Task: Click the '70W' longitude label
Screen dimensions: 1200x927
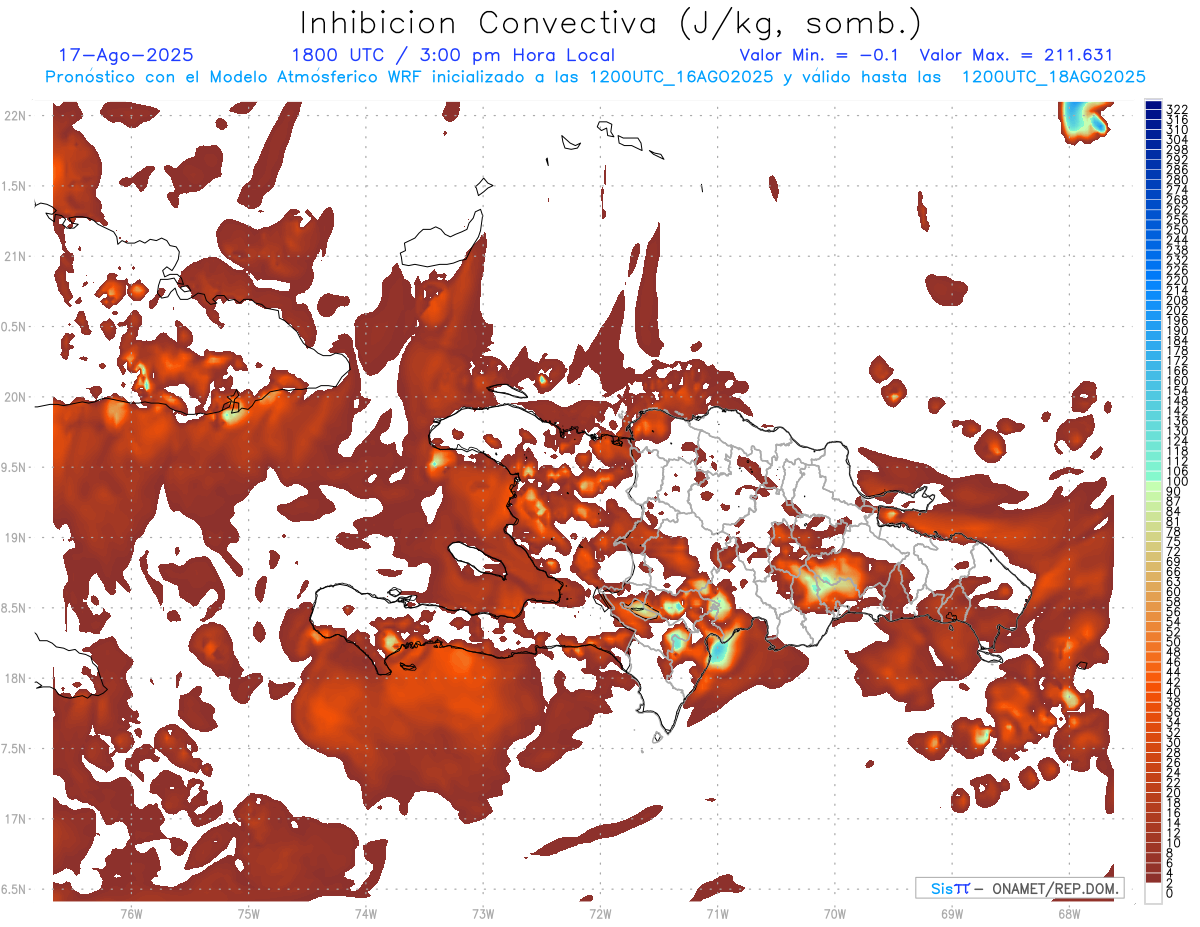Action: [834, 913]
